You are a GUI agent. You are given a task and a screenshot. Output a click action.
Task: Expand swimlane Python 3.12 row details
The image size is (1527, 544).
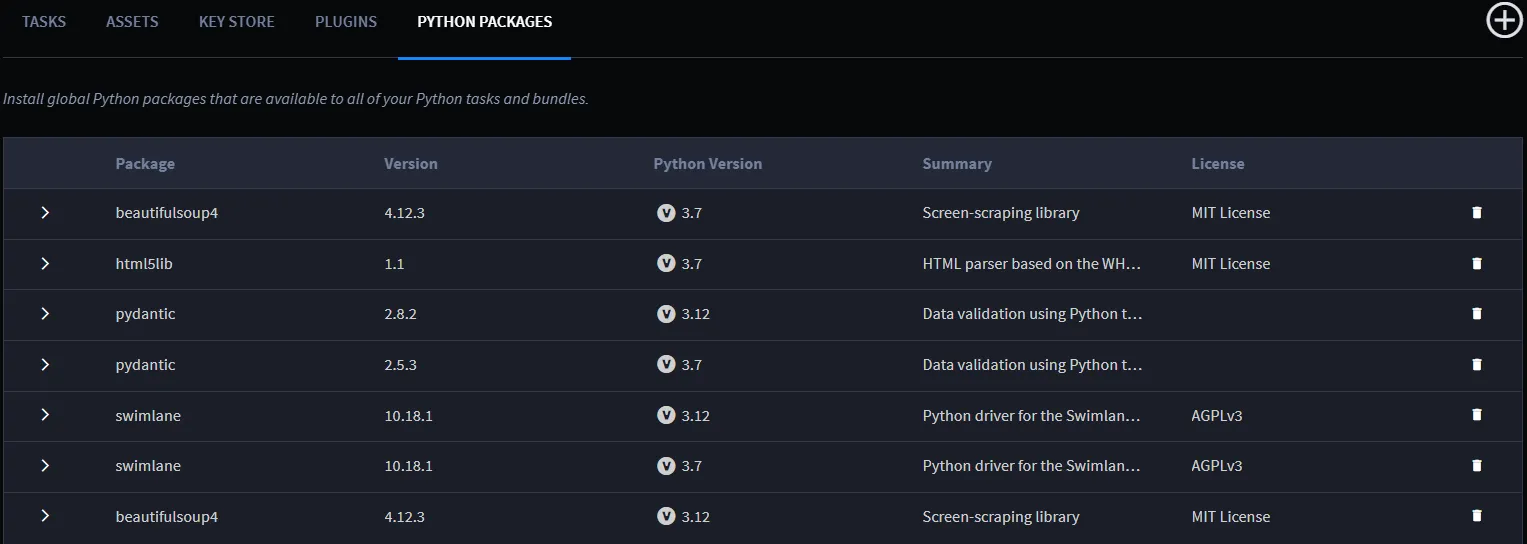click(x=45, y=415)
